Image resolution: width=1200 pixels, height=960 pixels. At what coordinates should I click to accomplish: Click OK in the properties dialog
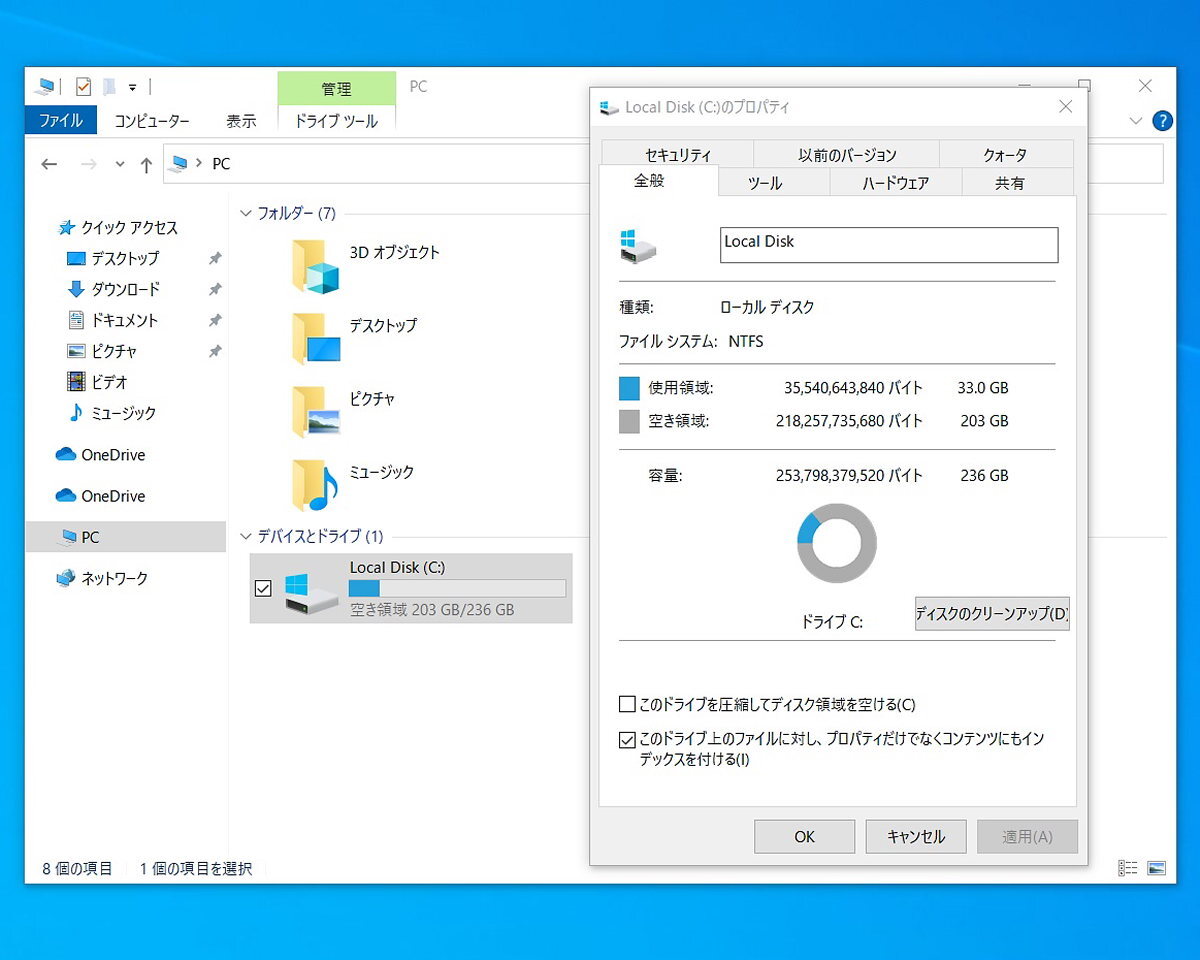[x=804, y=837]
